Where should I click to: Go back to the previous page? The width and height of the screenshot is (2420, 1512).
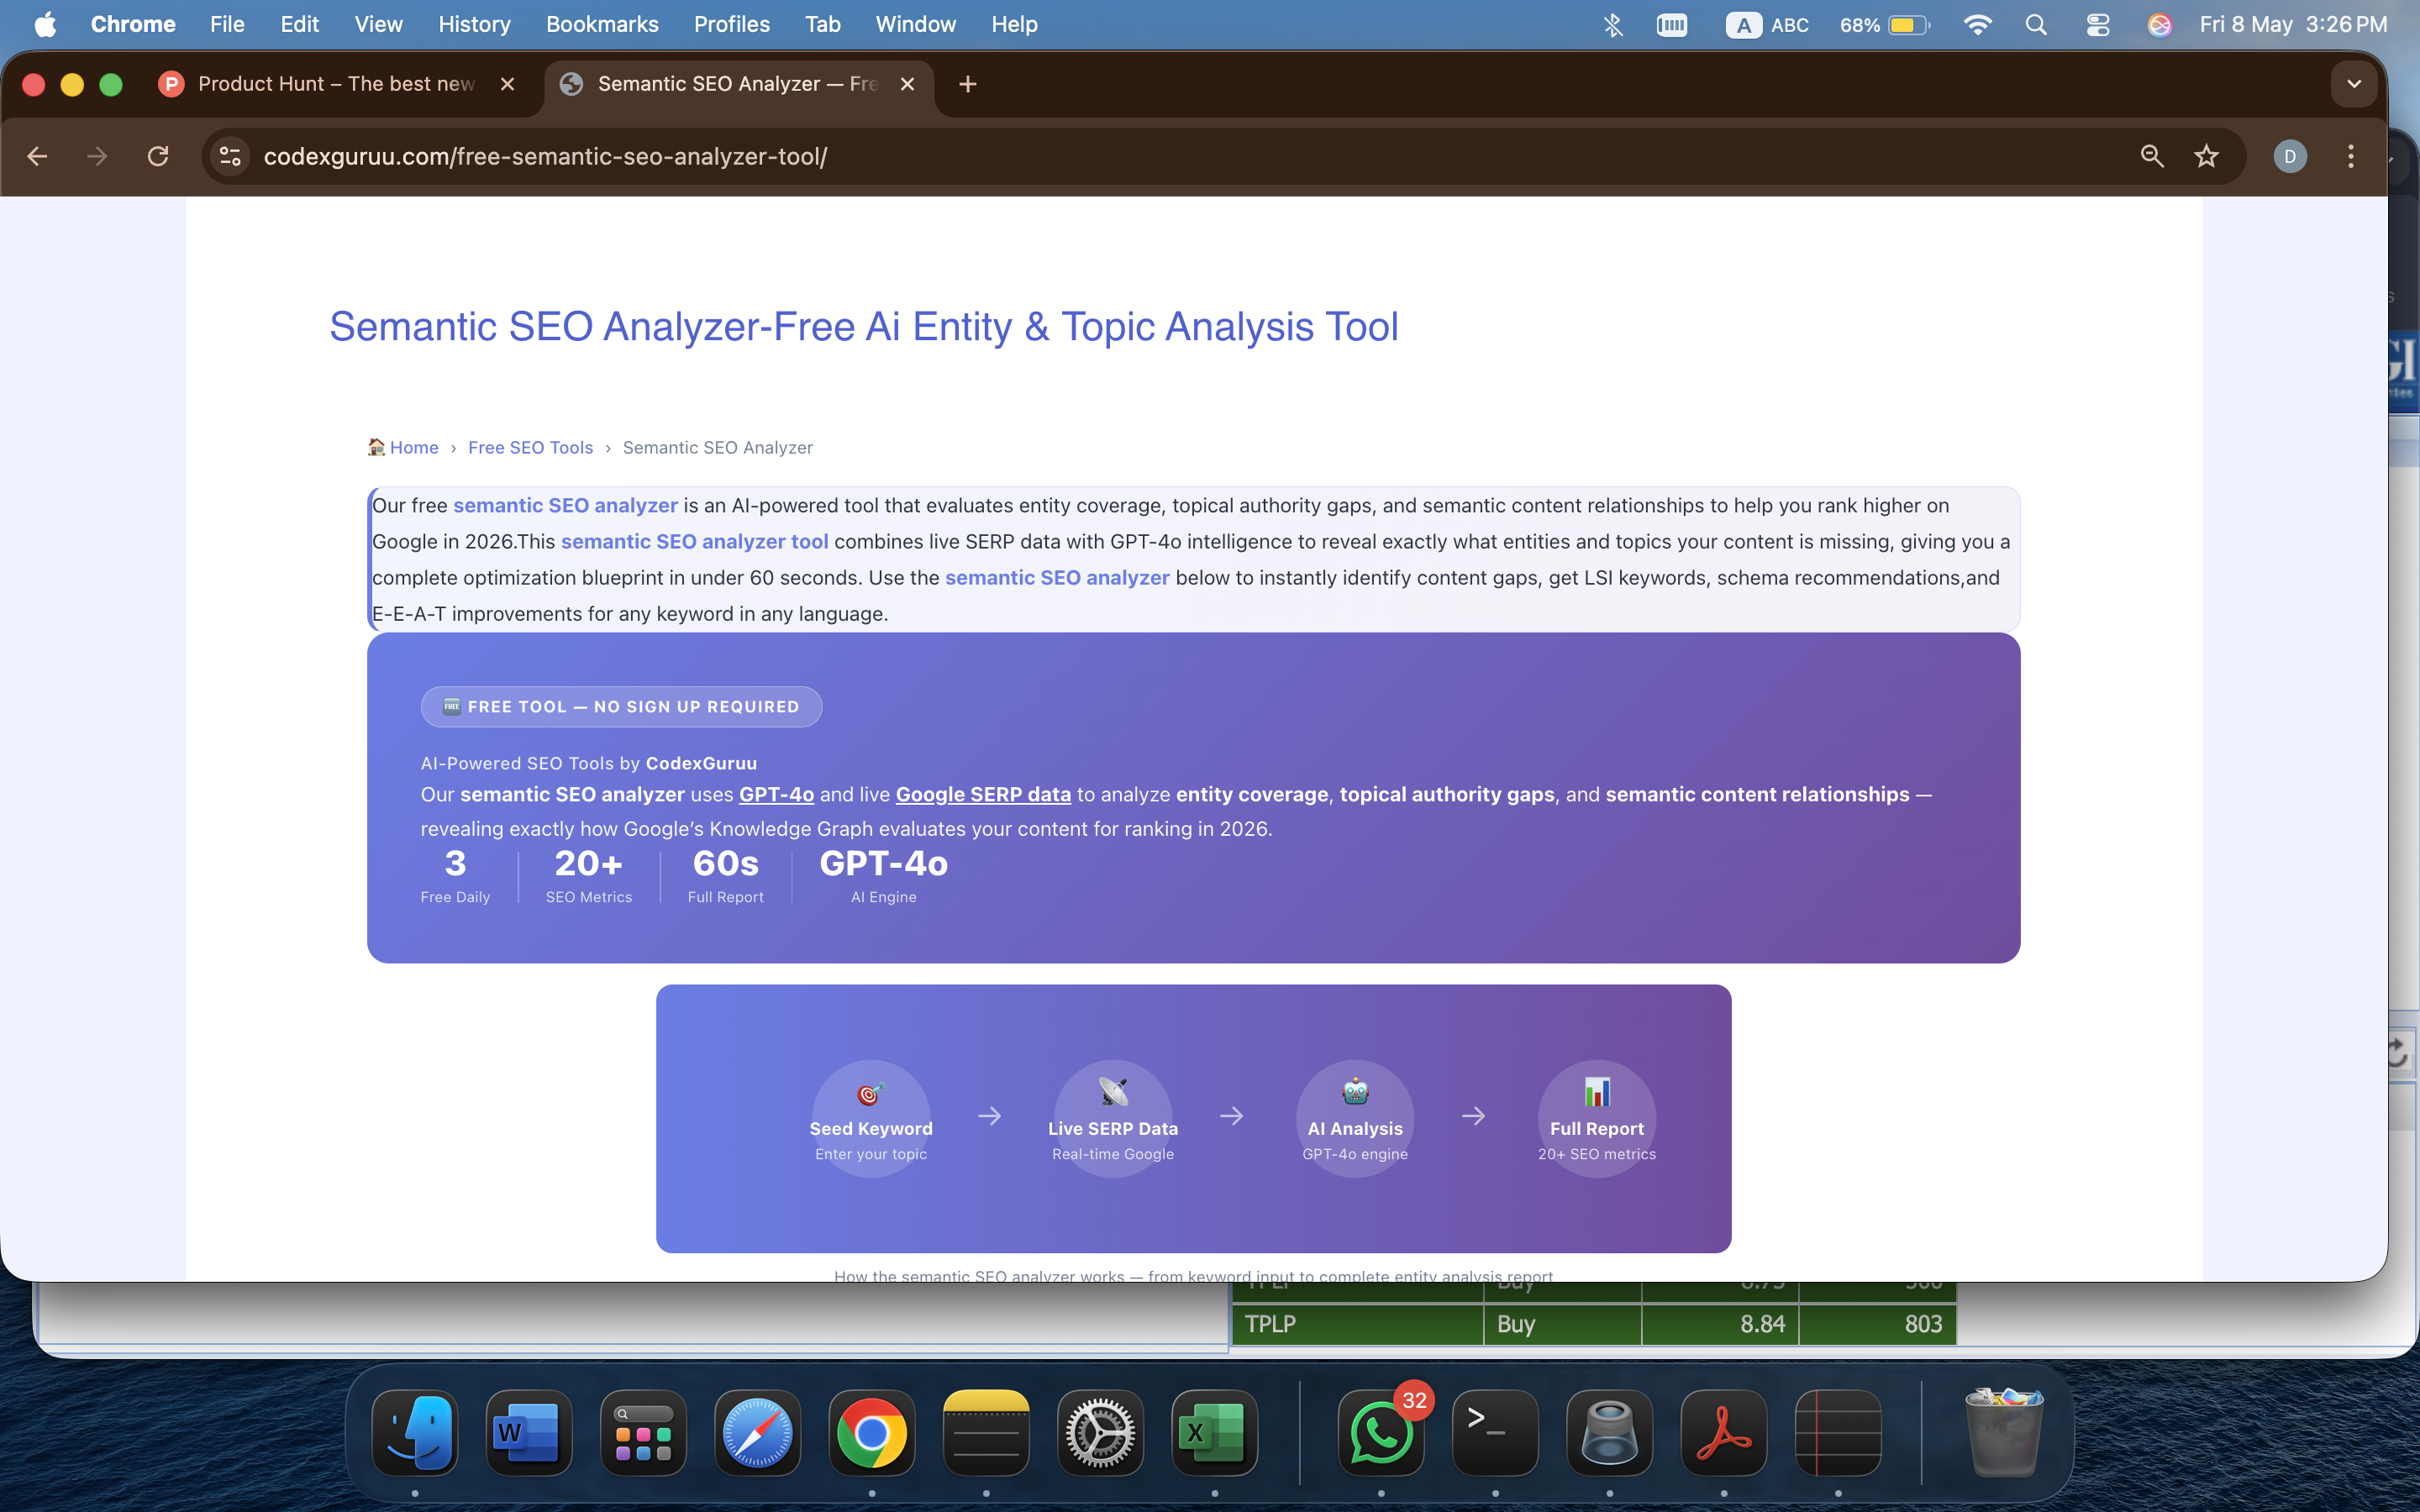coord(37,156)
